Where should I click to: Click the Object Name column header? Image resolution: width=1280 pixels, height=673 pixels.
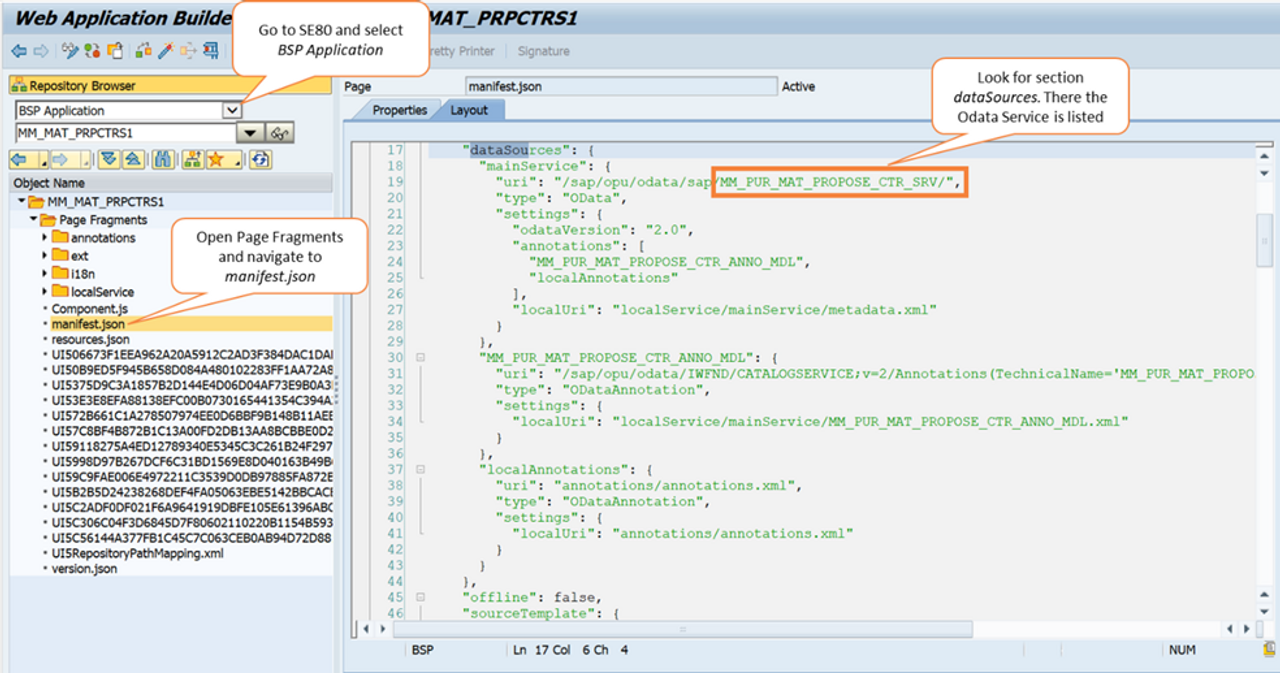click(x=171, y=183)
